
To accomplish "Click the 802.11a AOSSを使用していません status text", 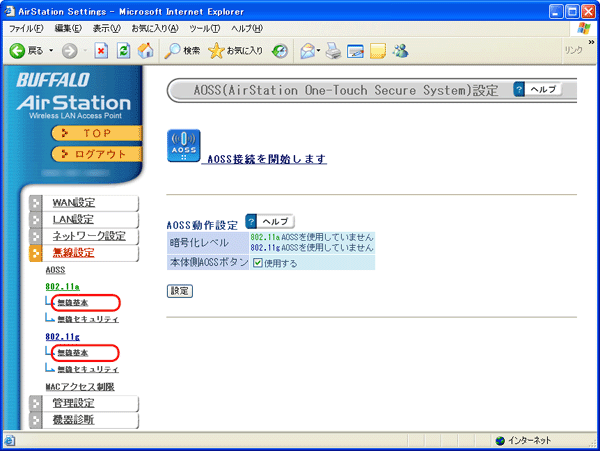I will pos(311,237).
